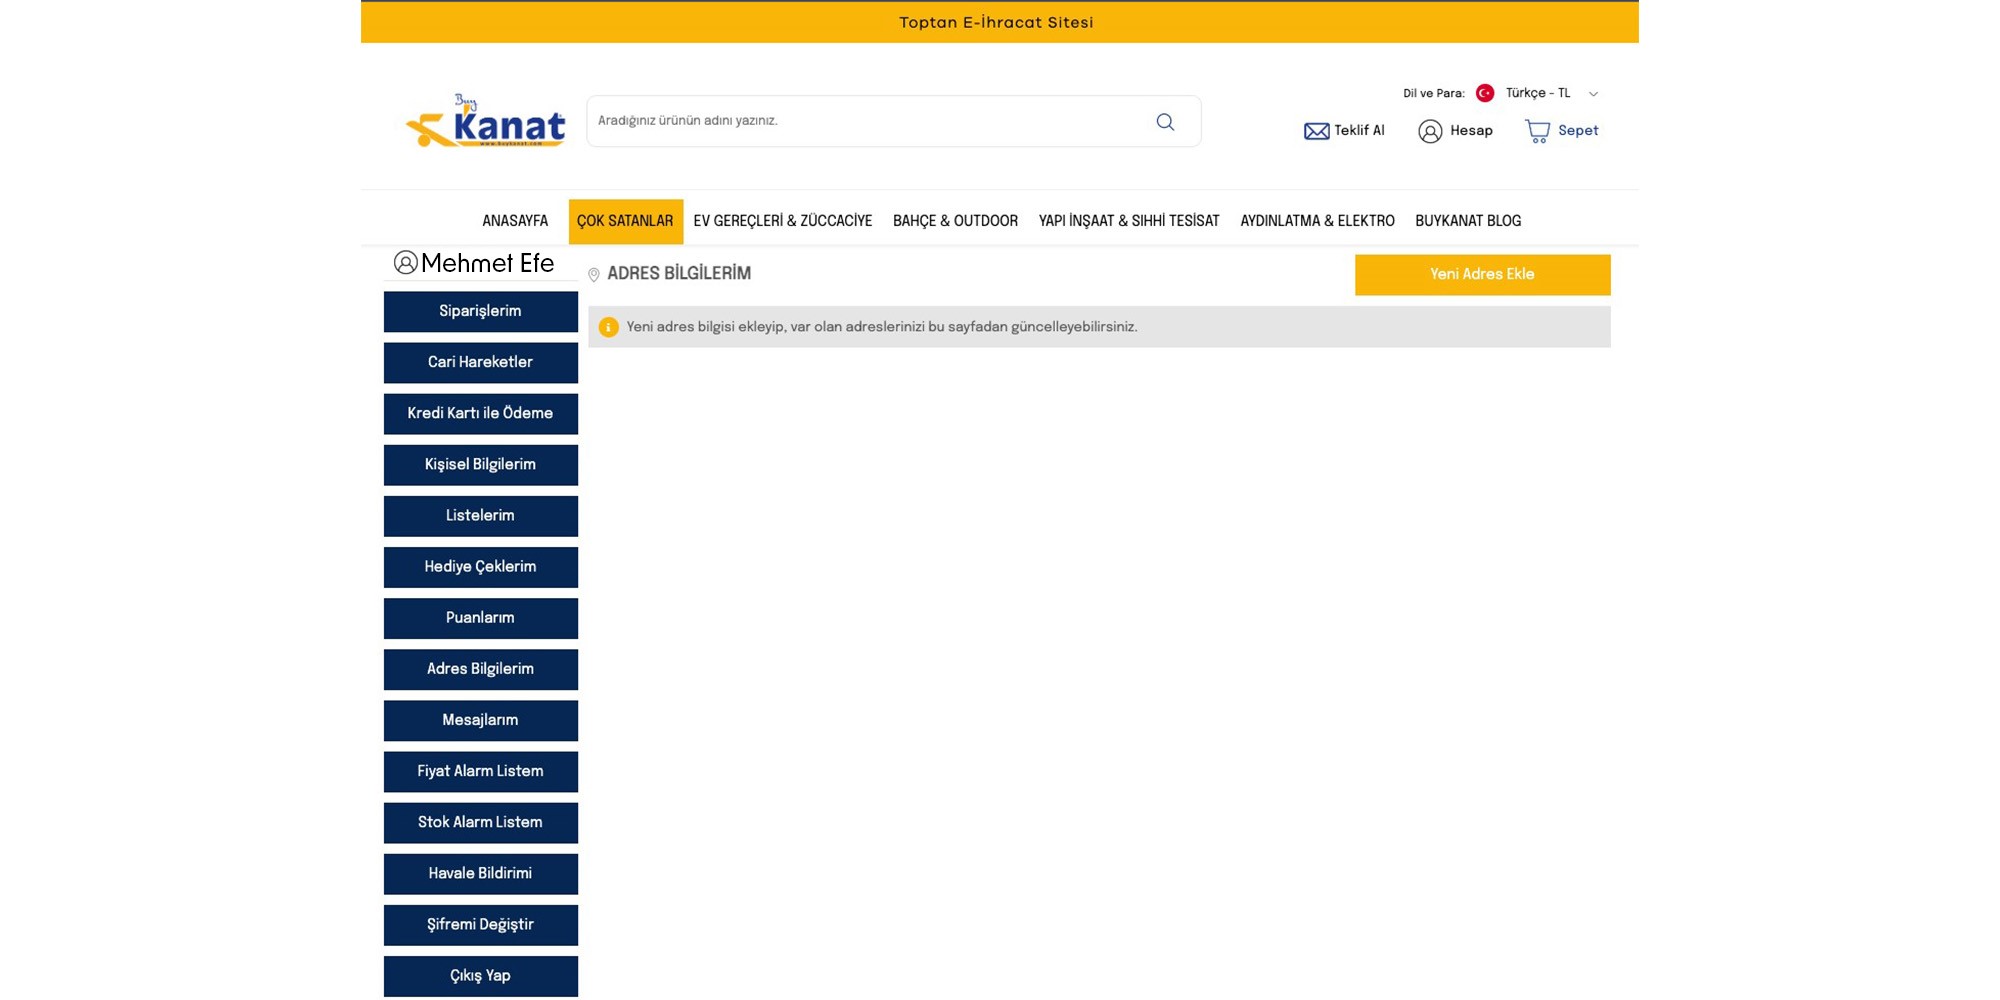Open Cari Hareketler from the sidebar
Viewport: 2000px width, 1000px height.
coord(480,363)
